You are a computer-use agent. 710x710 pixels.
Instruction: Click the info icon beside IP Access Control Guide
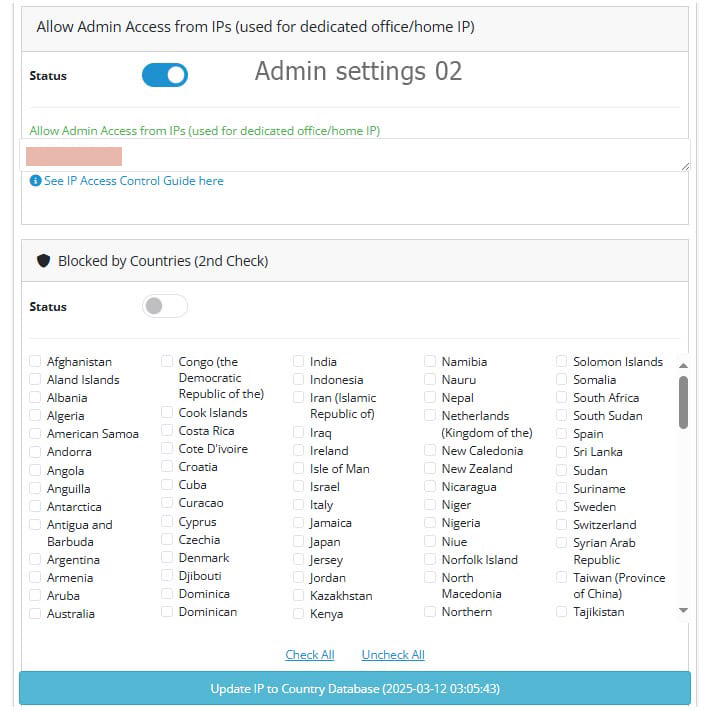35,181
